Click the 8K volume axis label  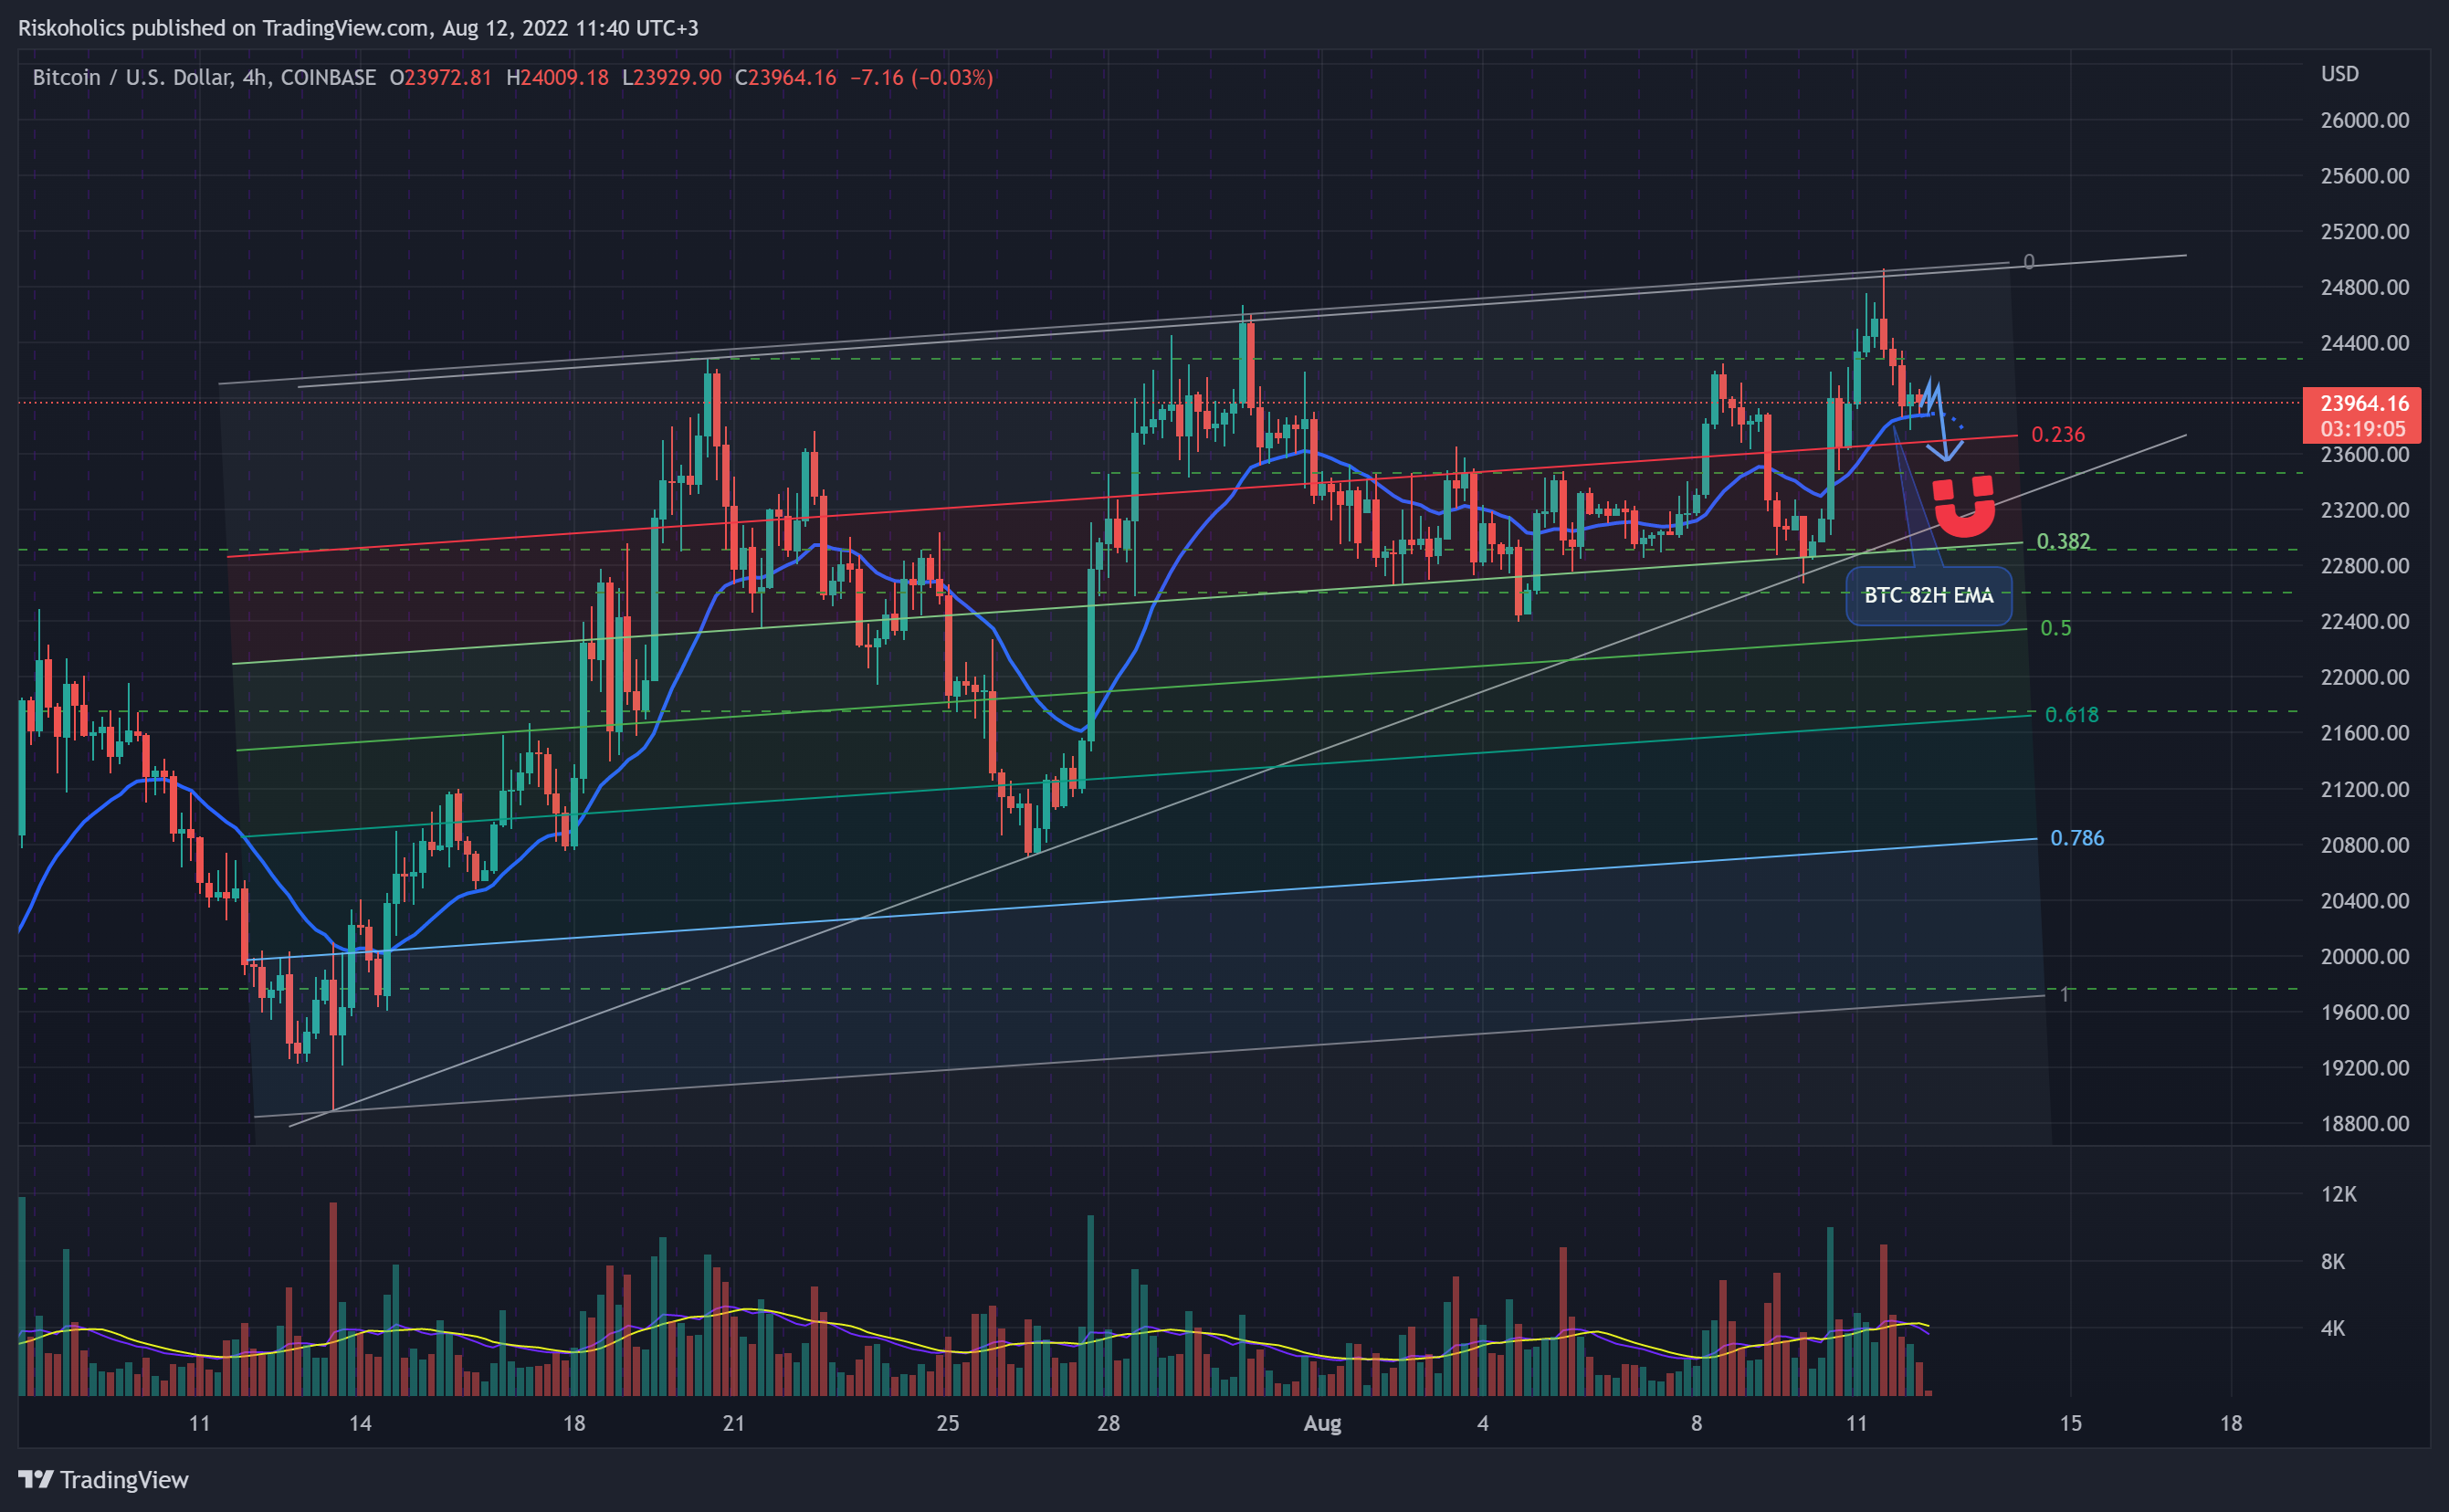point(2332,1261)
